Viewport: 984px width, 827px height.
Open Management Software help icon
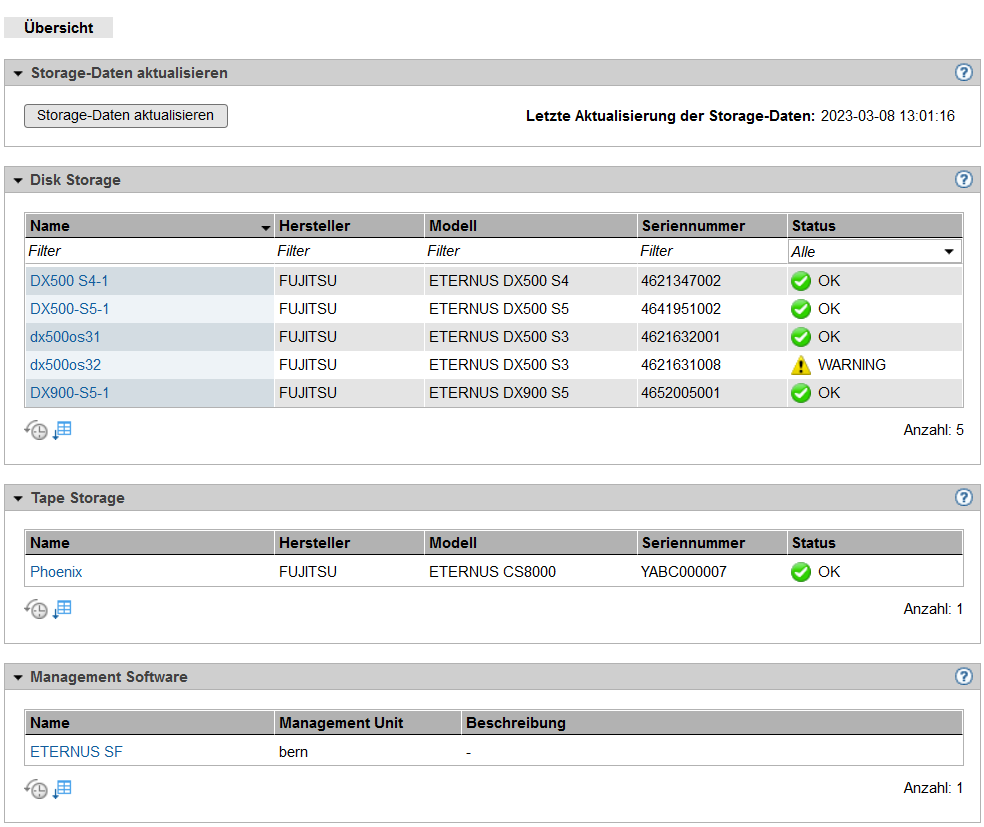click(x=963, y=676)
